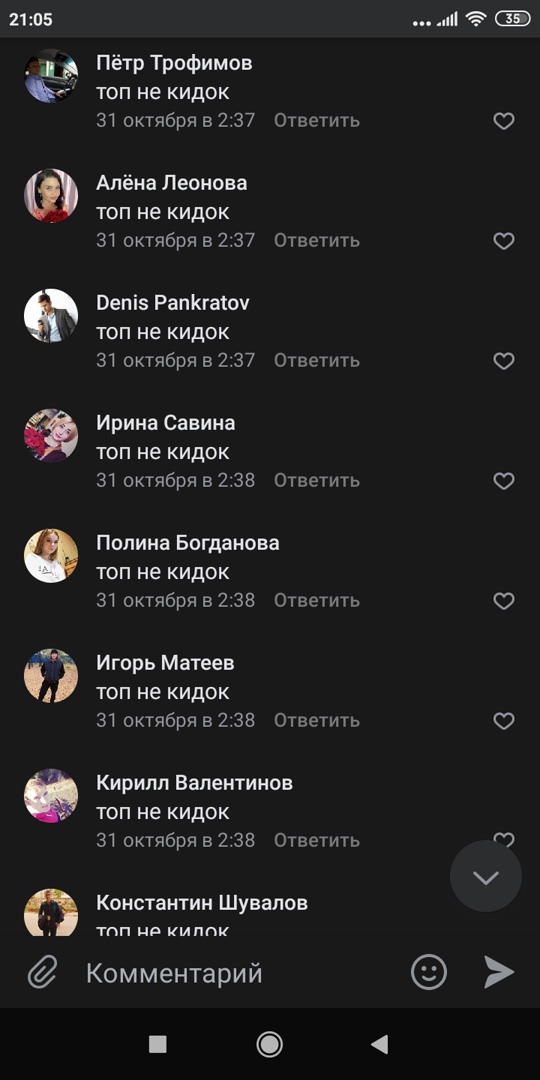Toggle like on Denis Pankratov's comment
Image resolution: width=540 pixels, height=1080 pixels.
(x=504, y=361)
